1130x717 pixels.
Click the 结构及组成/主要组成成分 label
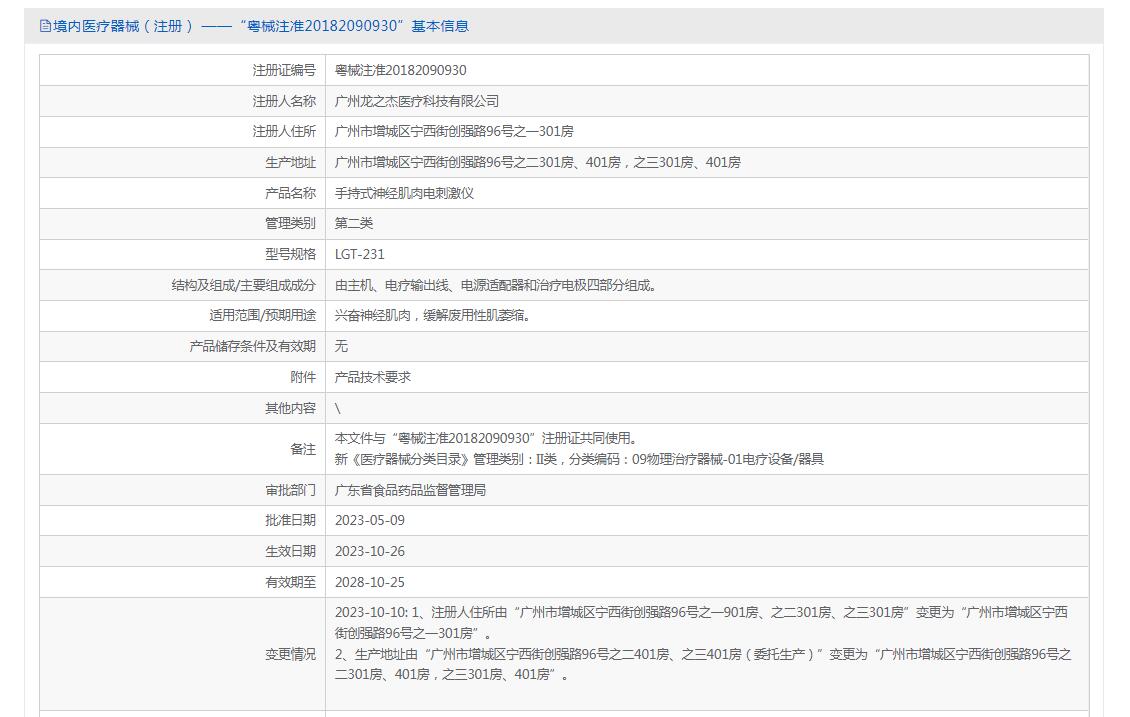click(244, 286)
